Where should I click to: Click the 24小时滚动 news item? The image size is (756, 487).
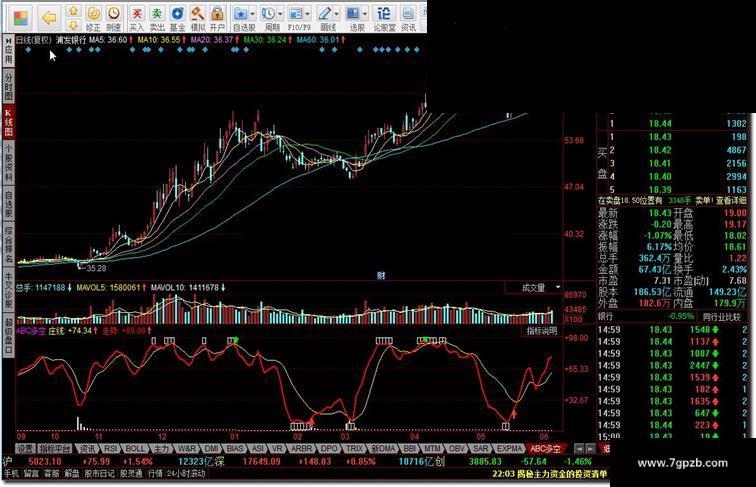coord(186,474)
